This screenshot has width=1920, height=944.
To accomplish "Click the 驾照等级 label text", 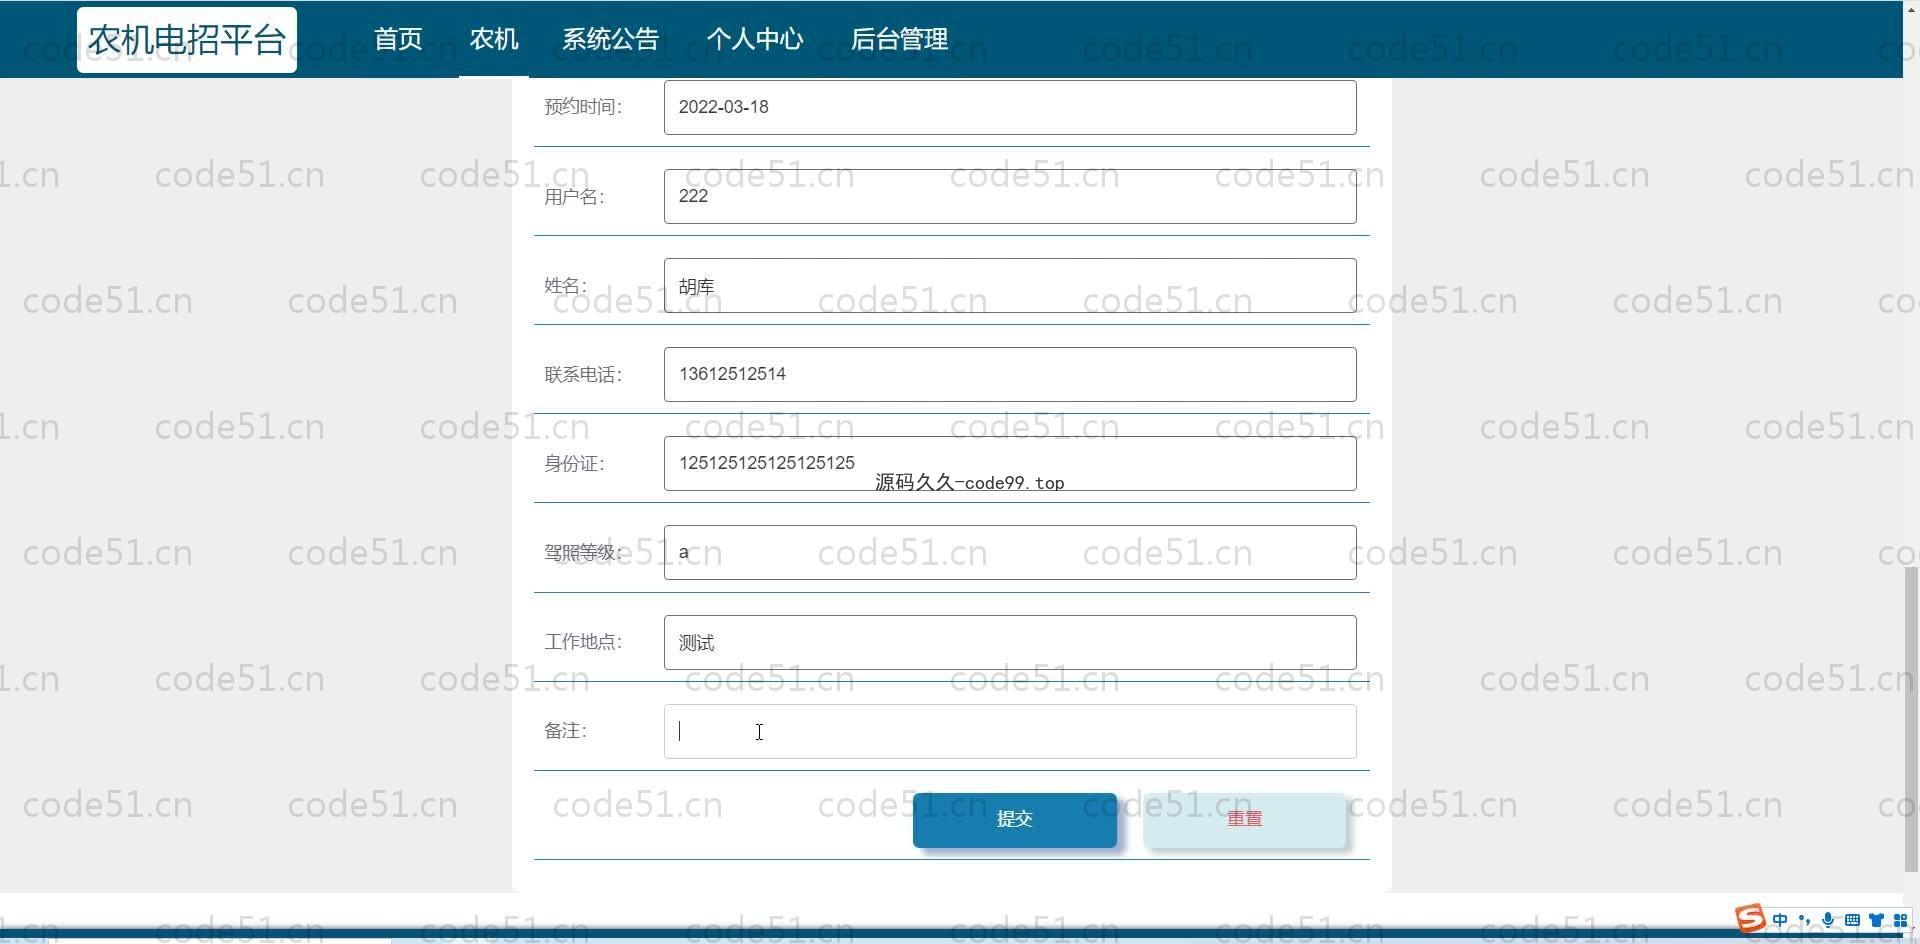I will (x=583, y=553).
